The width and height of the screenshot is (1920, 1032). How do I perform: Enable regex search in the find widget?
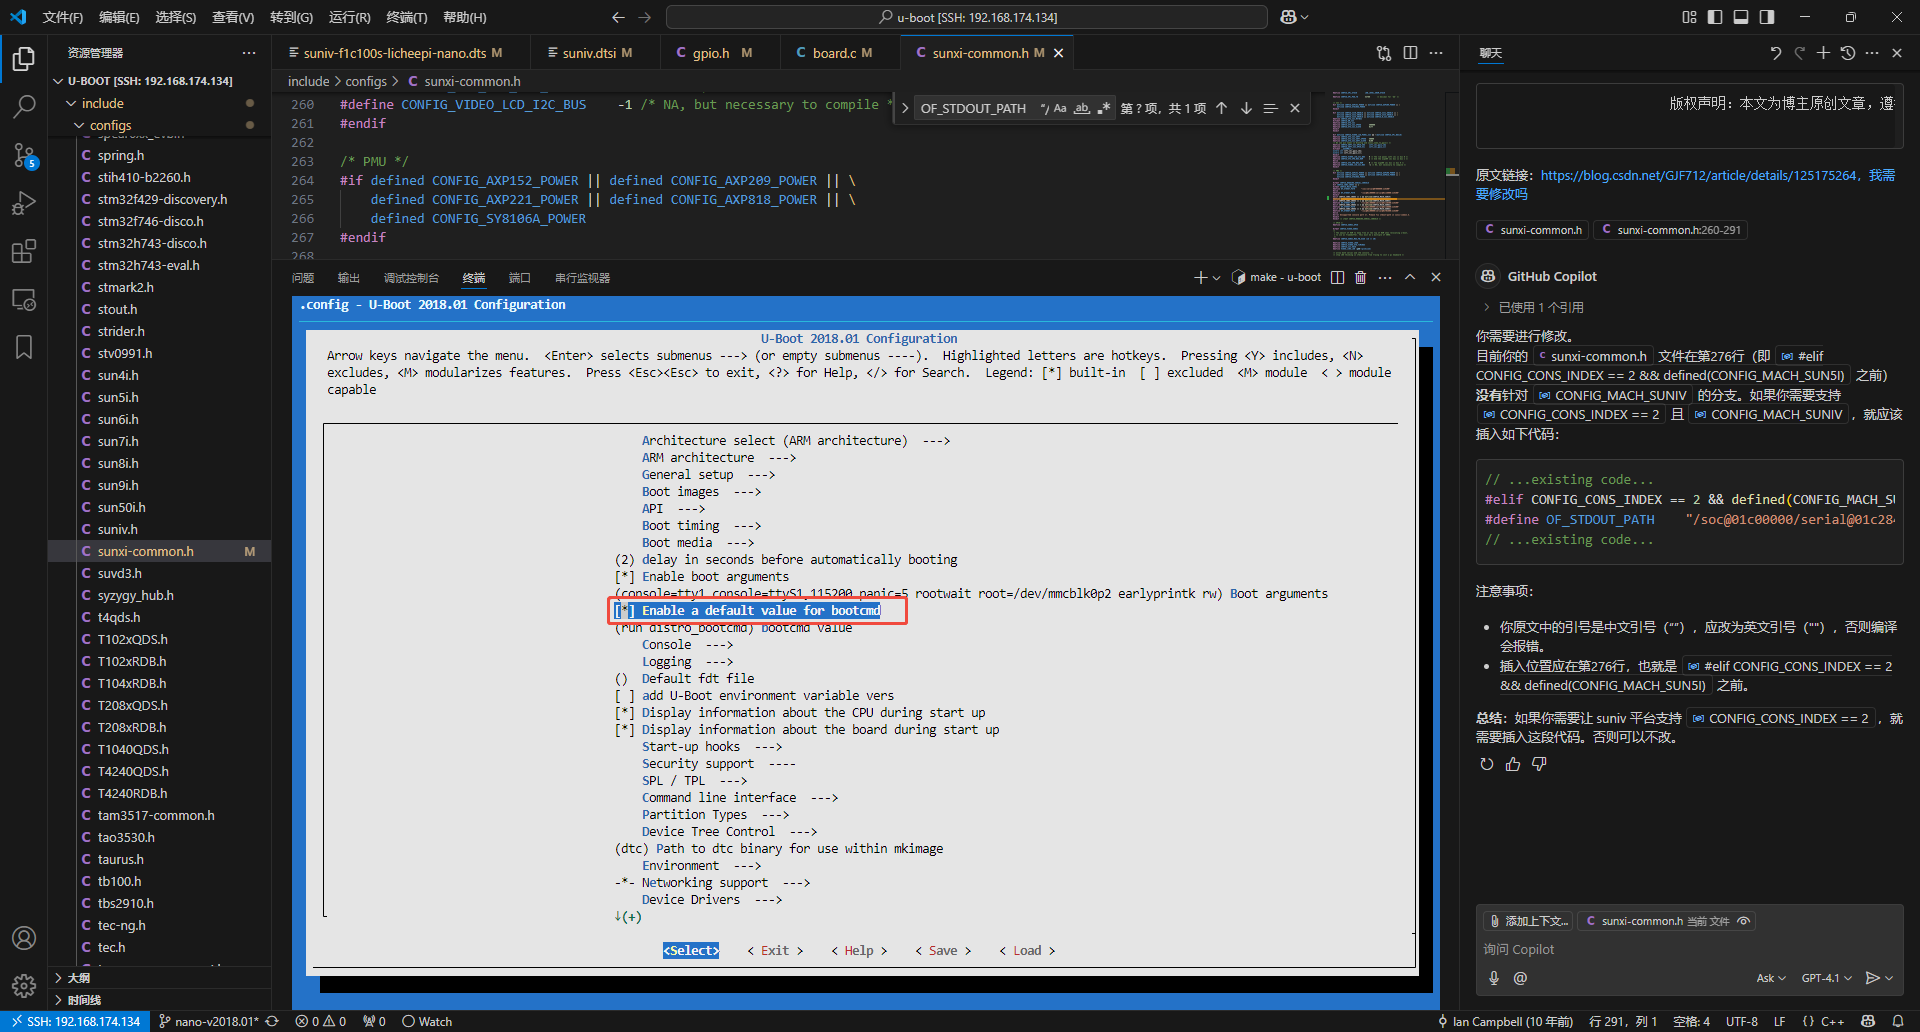[1103, 108]
